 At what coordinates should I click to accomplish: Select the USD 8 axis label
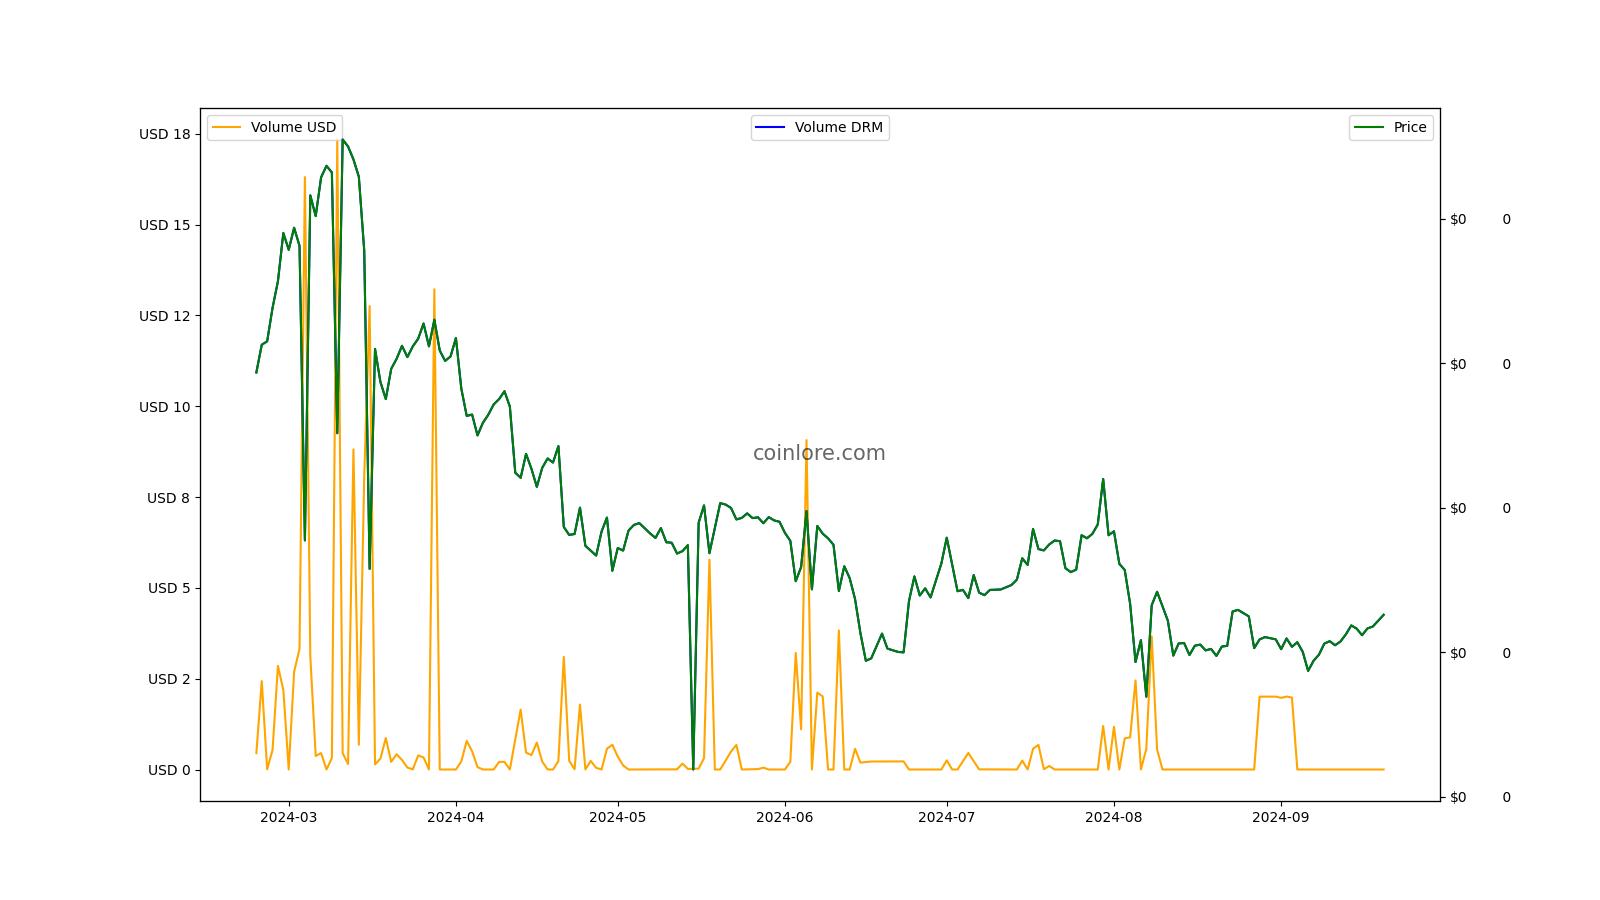[x=169, y=498]
